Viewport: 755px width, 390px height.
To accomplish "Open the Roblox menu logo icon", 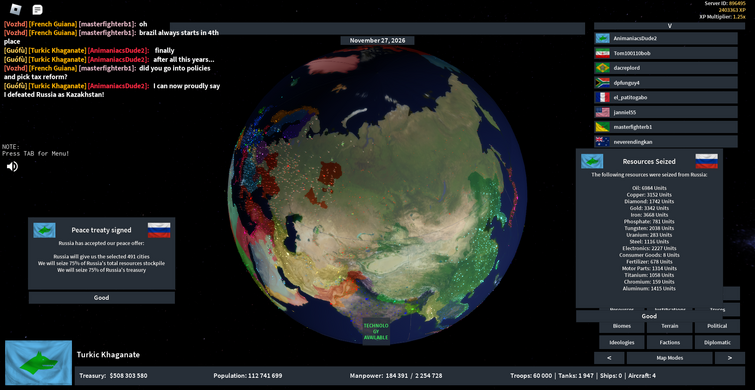I will (16, 9).
